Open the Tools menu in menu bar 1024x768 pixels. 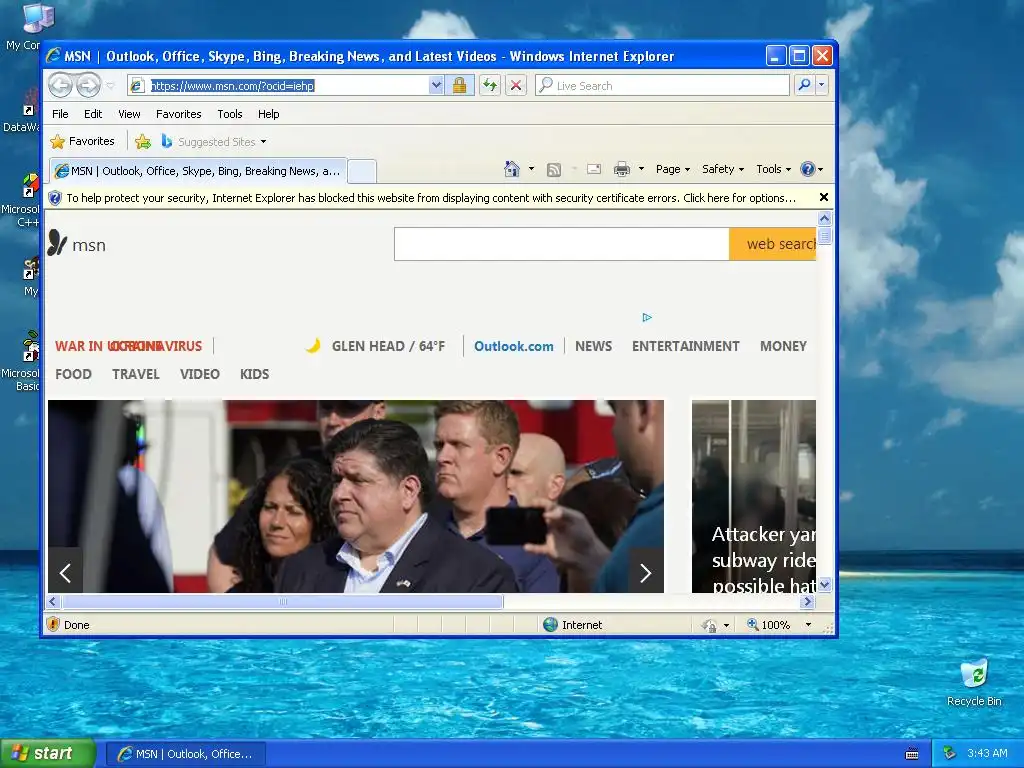click(x=230, y=114)
